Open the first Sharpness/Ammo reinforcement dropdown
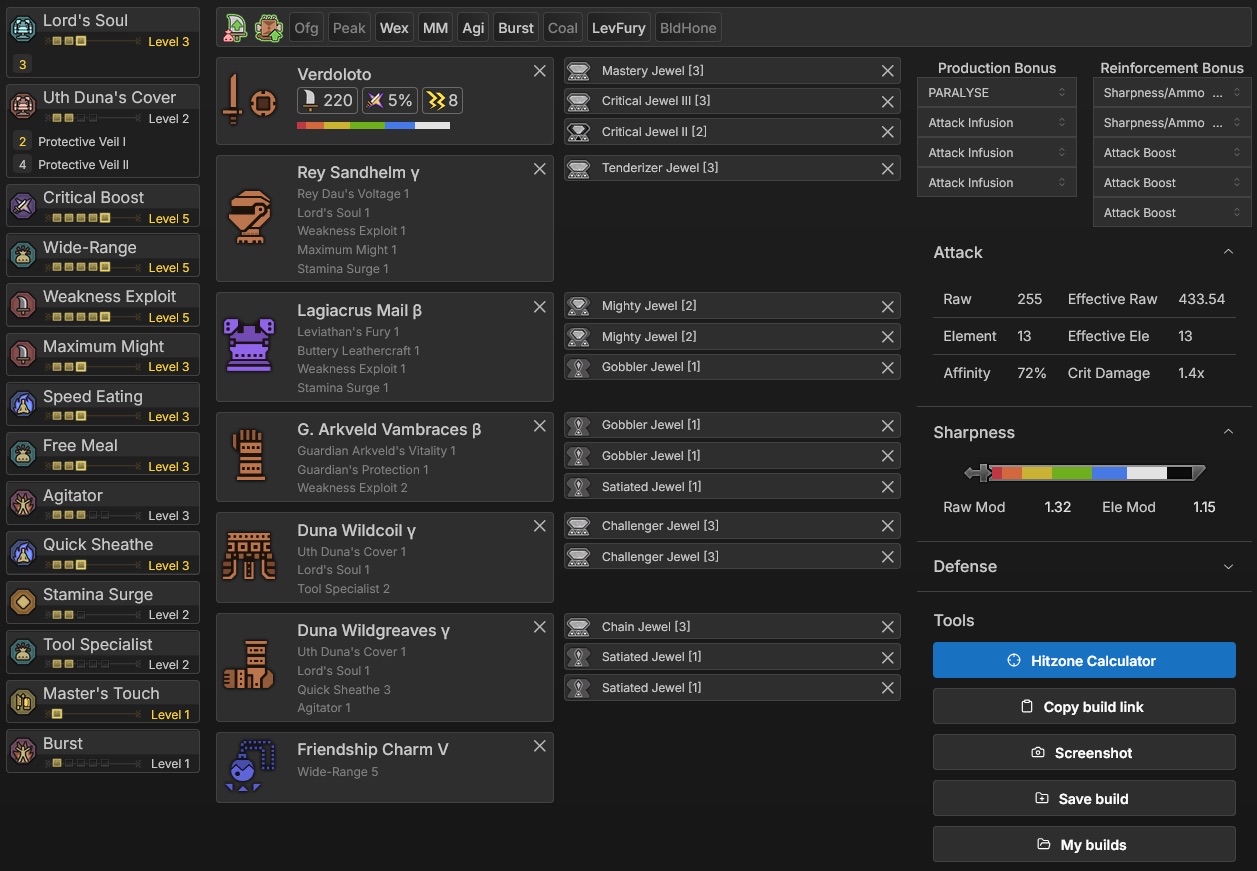The height and width of the screenshot is (871, 1257). pyautogui.click(x=1172, y=92)
